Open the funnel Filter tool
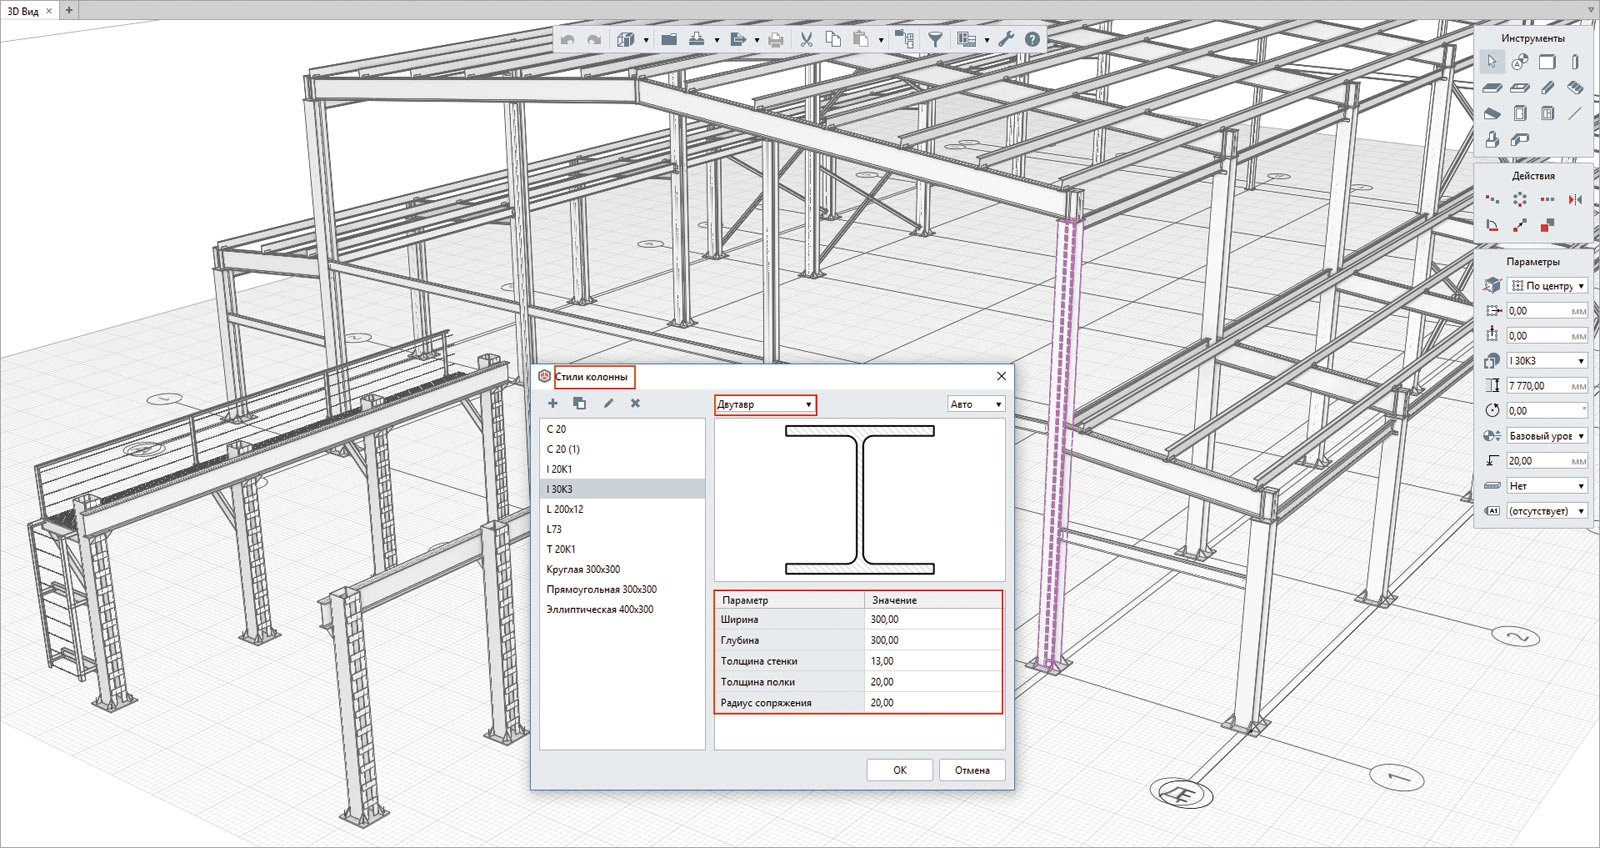The width and height of the screenshot is (1600, 848). point(935,39)
